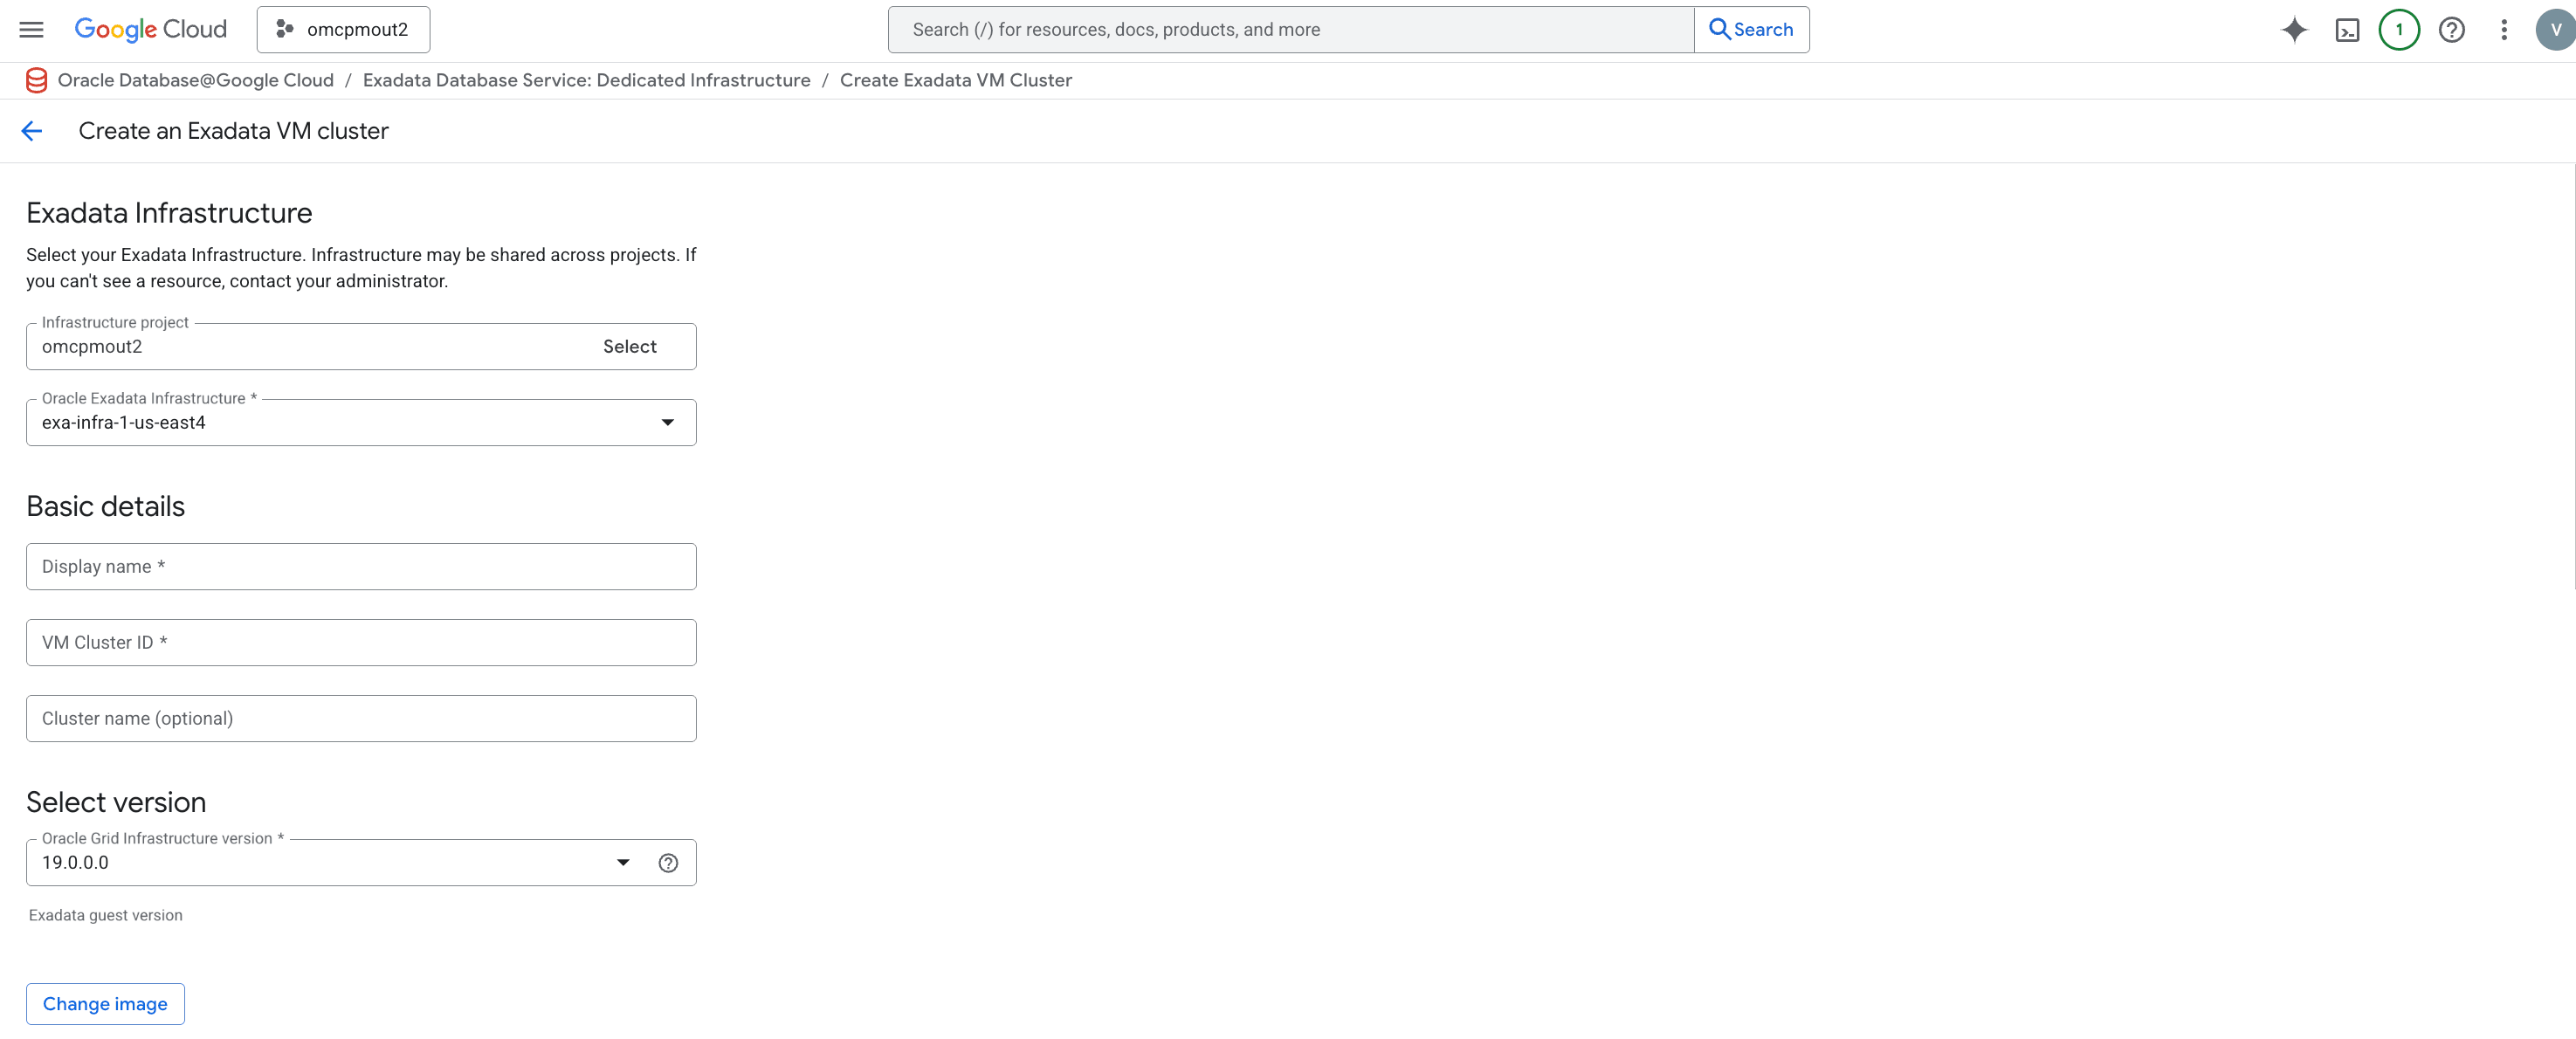Viewport: 2576px width, 1039px height.
Task: Open the navigation hamburger menu
Action: click(x=31, y=29)
